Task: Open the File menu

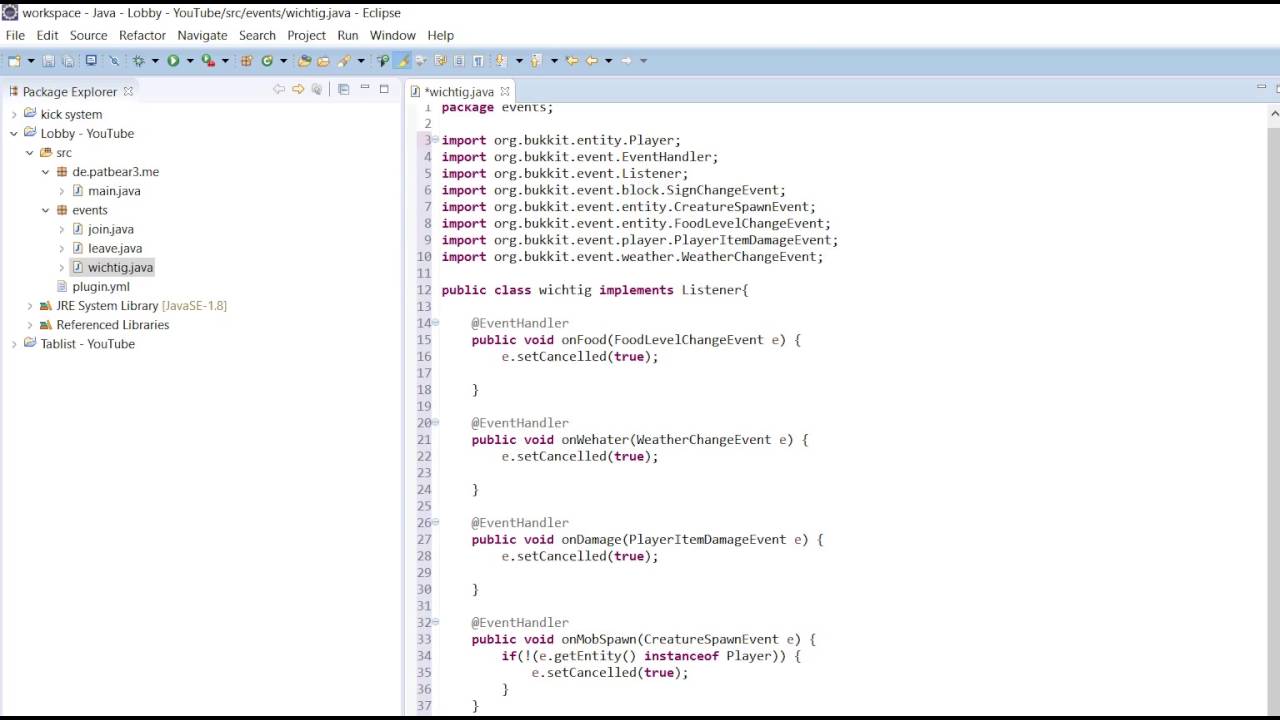Action: click(x=15, y=35)
